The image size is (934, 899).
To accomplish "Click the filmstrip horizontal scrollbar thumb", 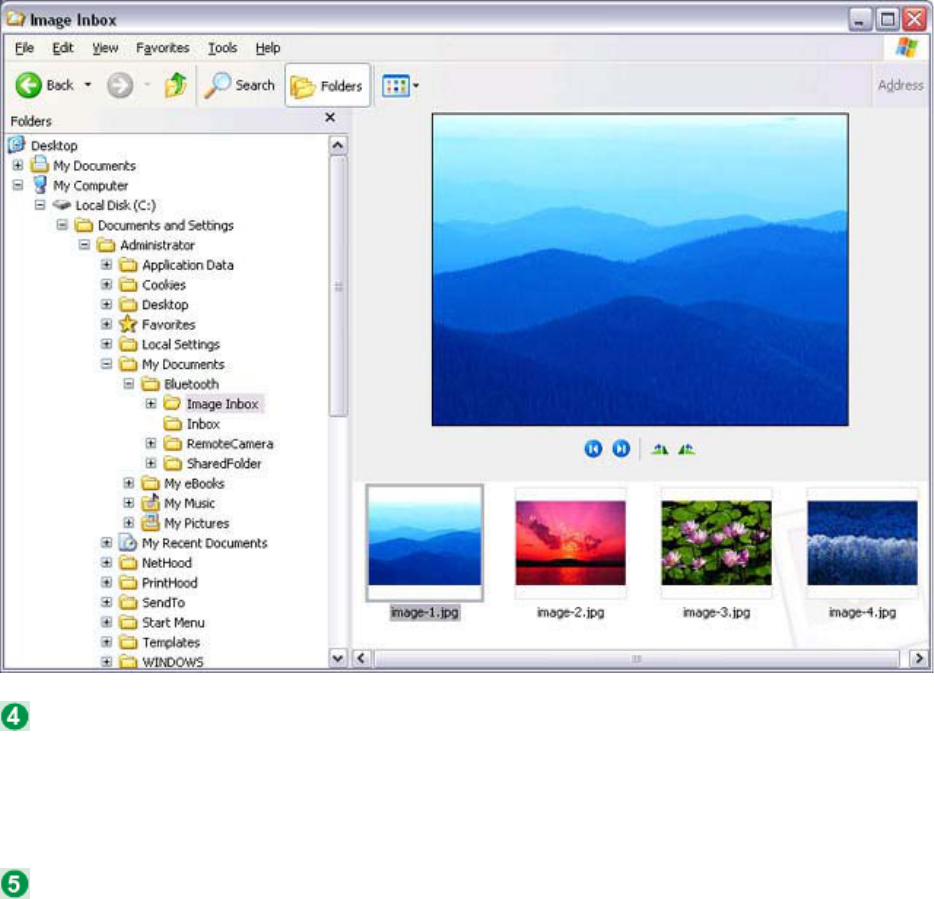I will 637,659.
